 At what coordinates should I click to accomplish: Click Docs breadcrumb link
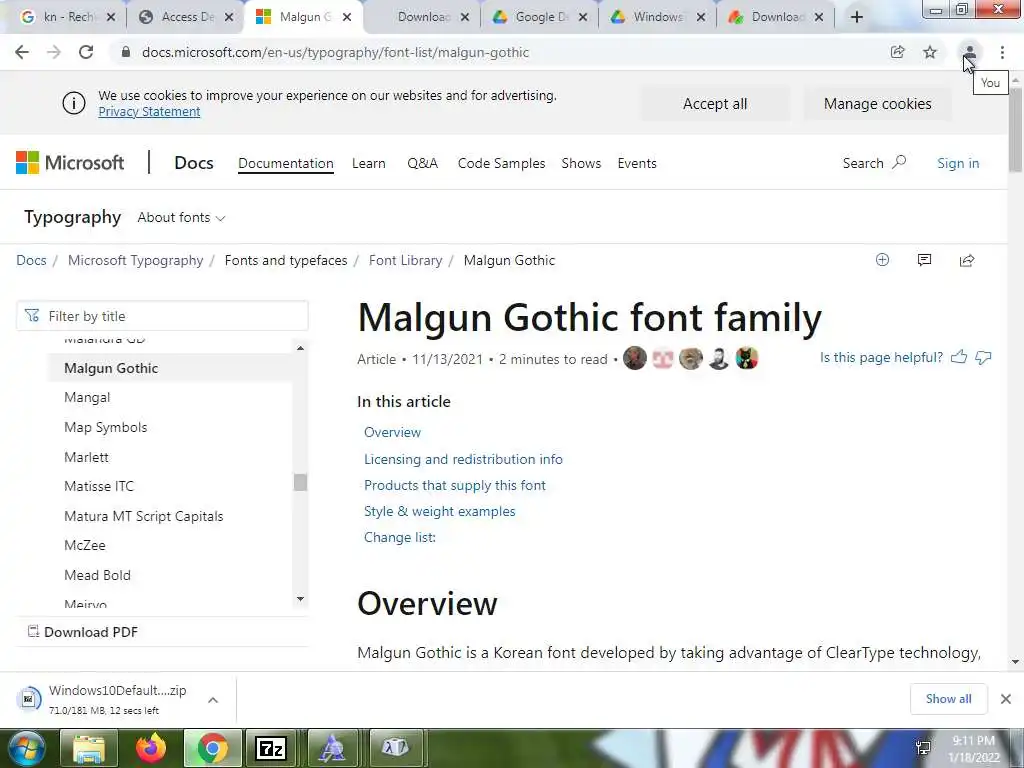[31, 260]
